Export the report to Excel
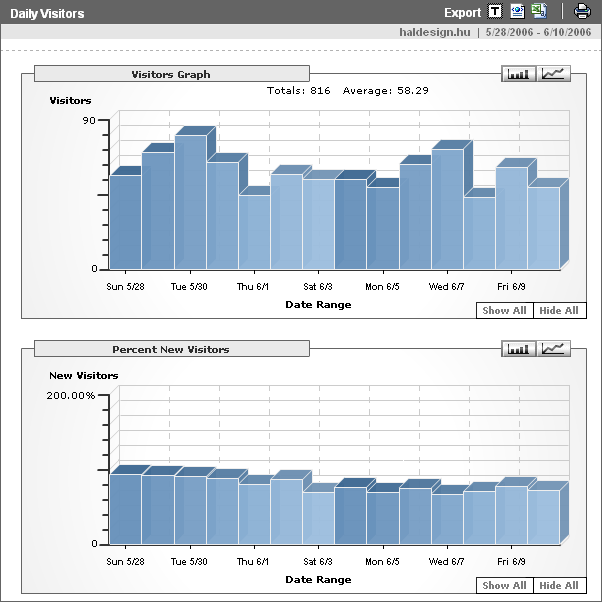The width and height of the screenshot is (602, 602). [x=539, y=12]
